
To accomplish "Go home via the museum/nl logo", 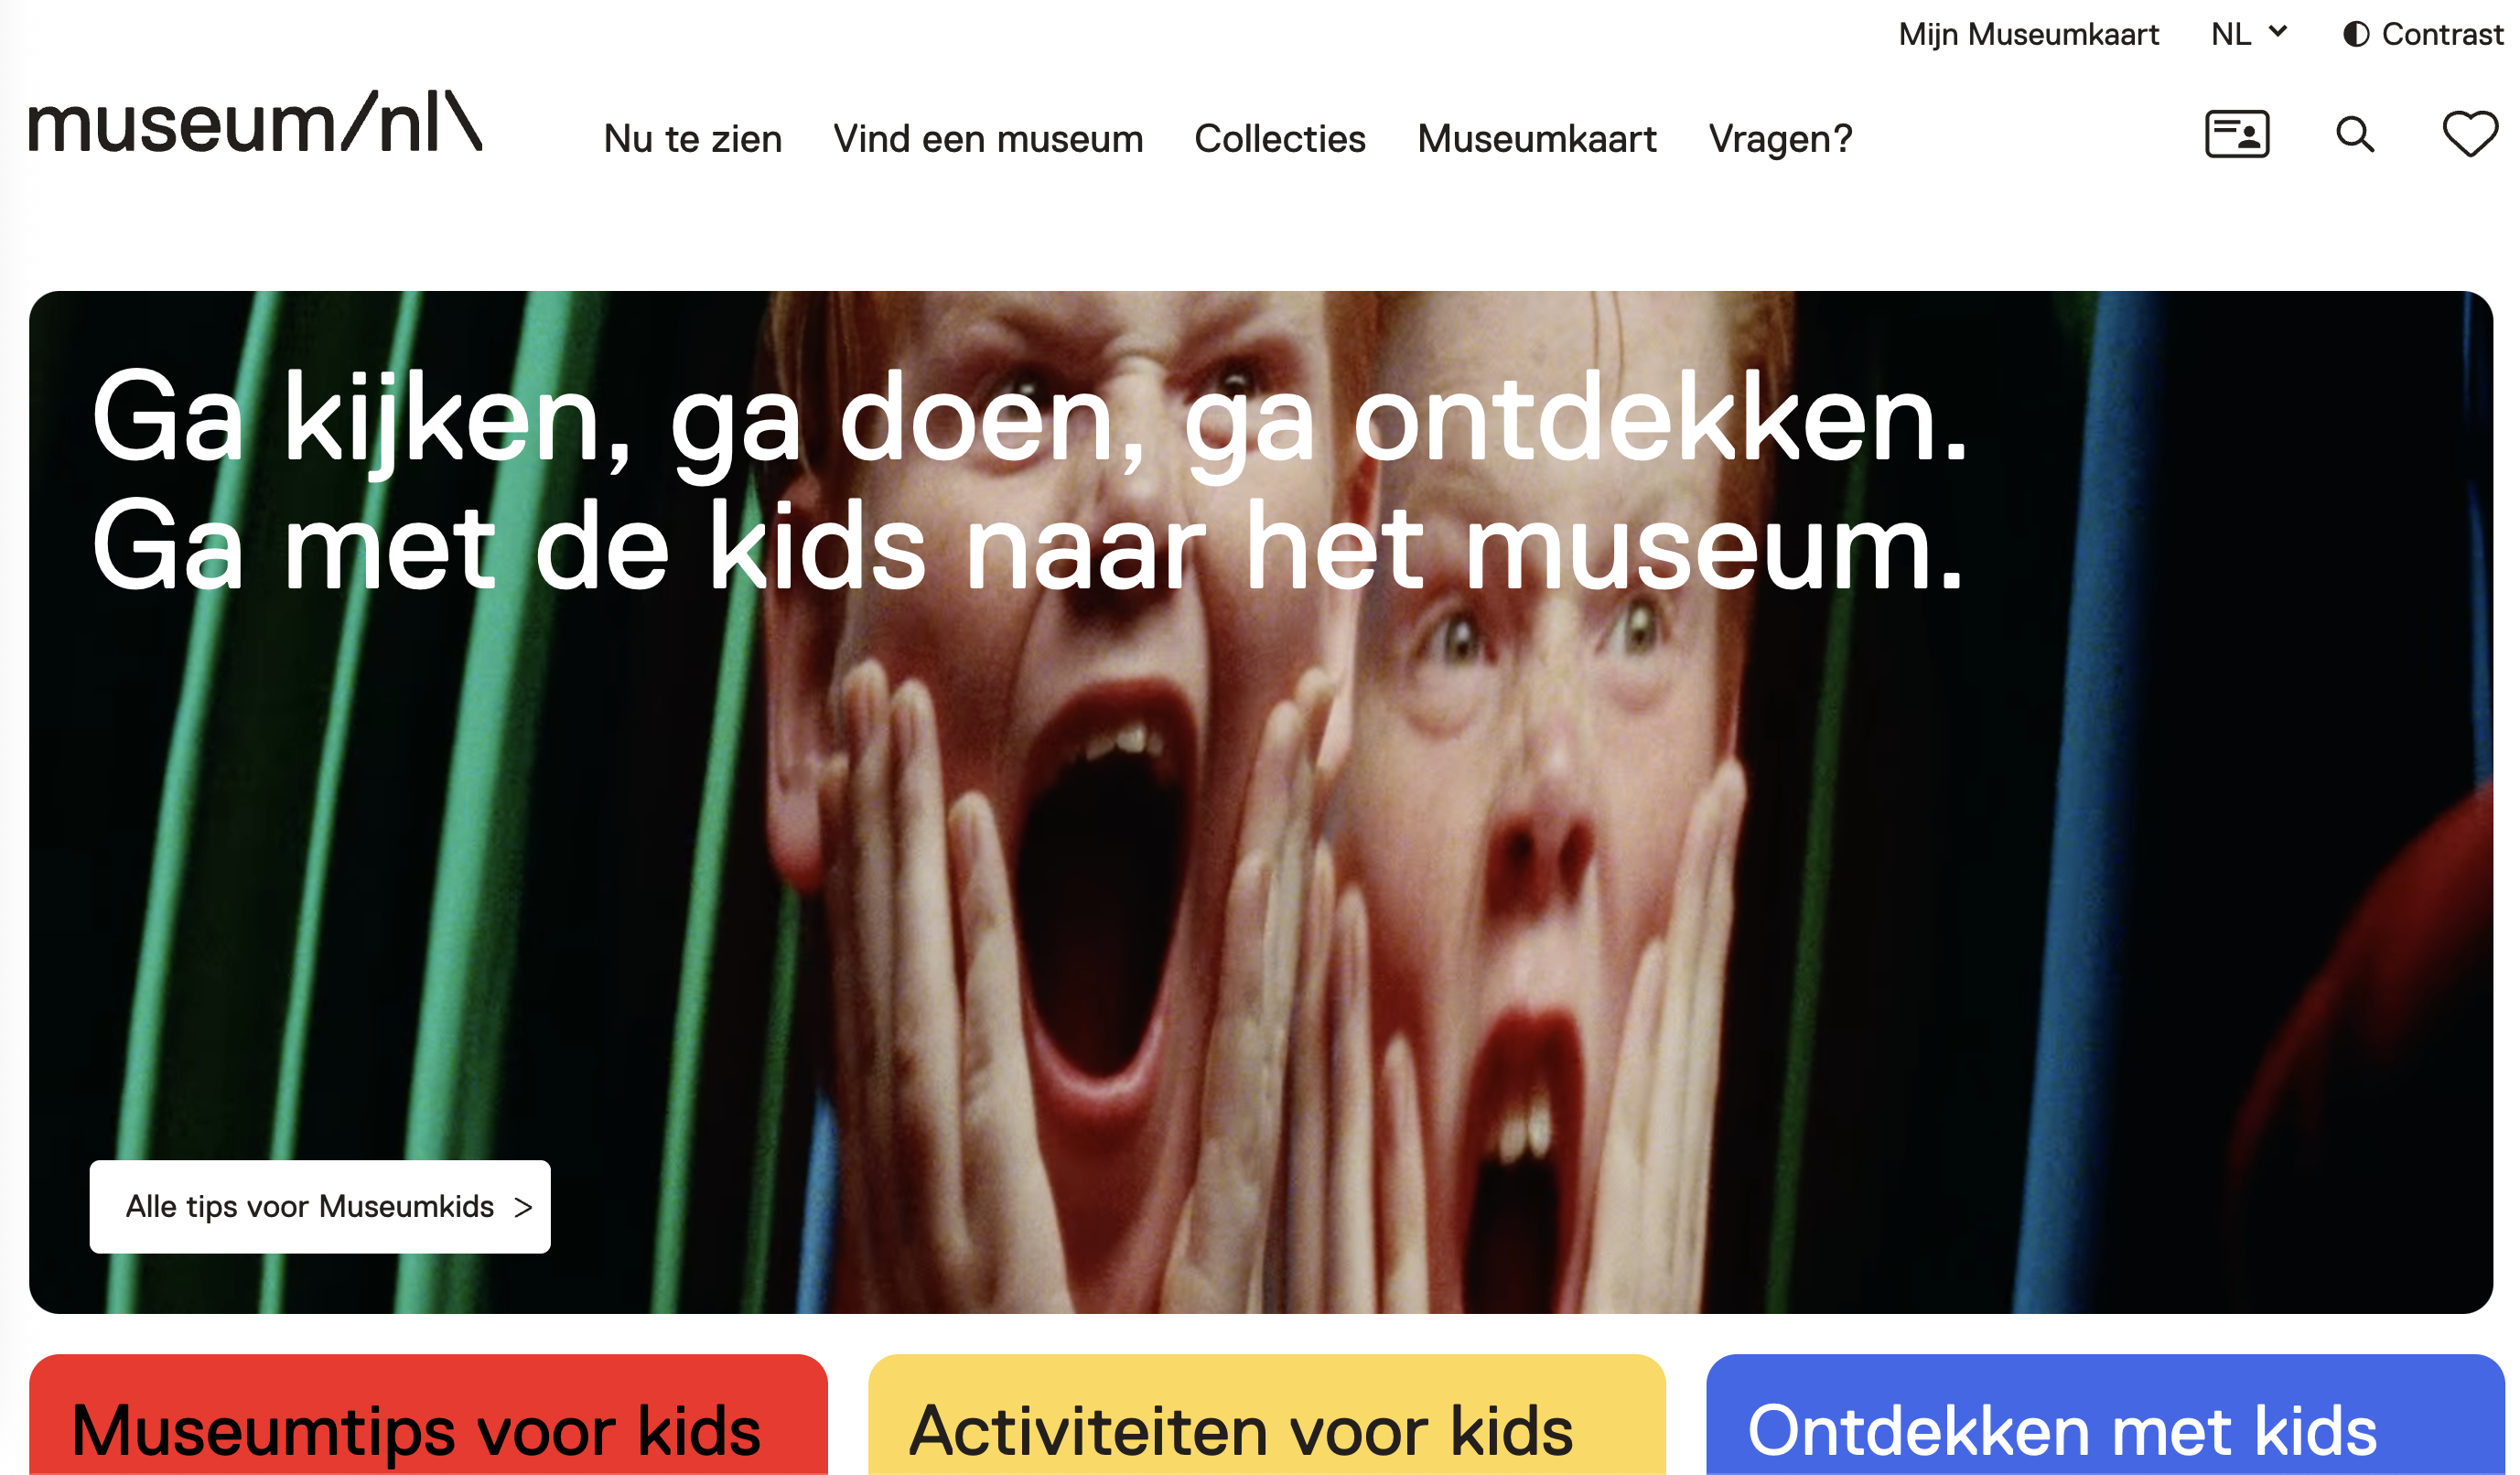I will pyautogui.click(x=255, y=123).
